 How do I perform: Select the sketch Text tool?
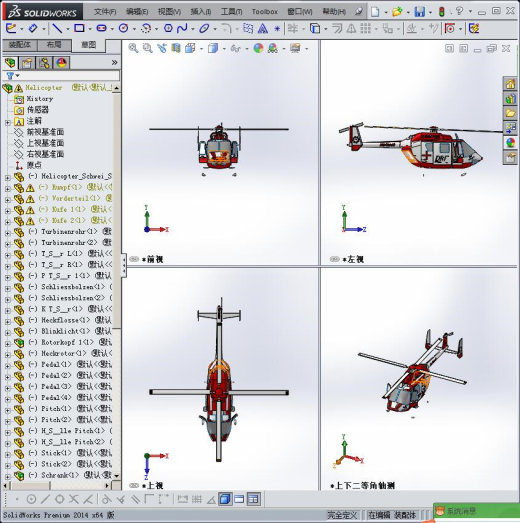point(263,28)
